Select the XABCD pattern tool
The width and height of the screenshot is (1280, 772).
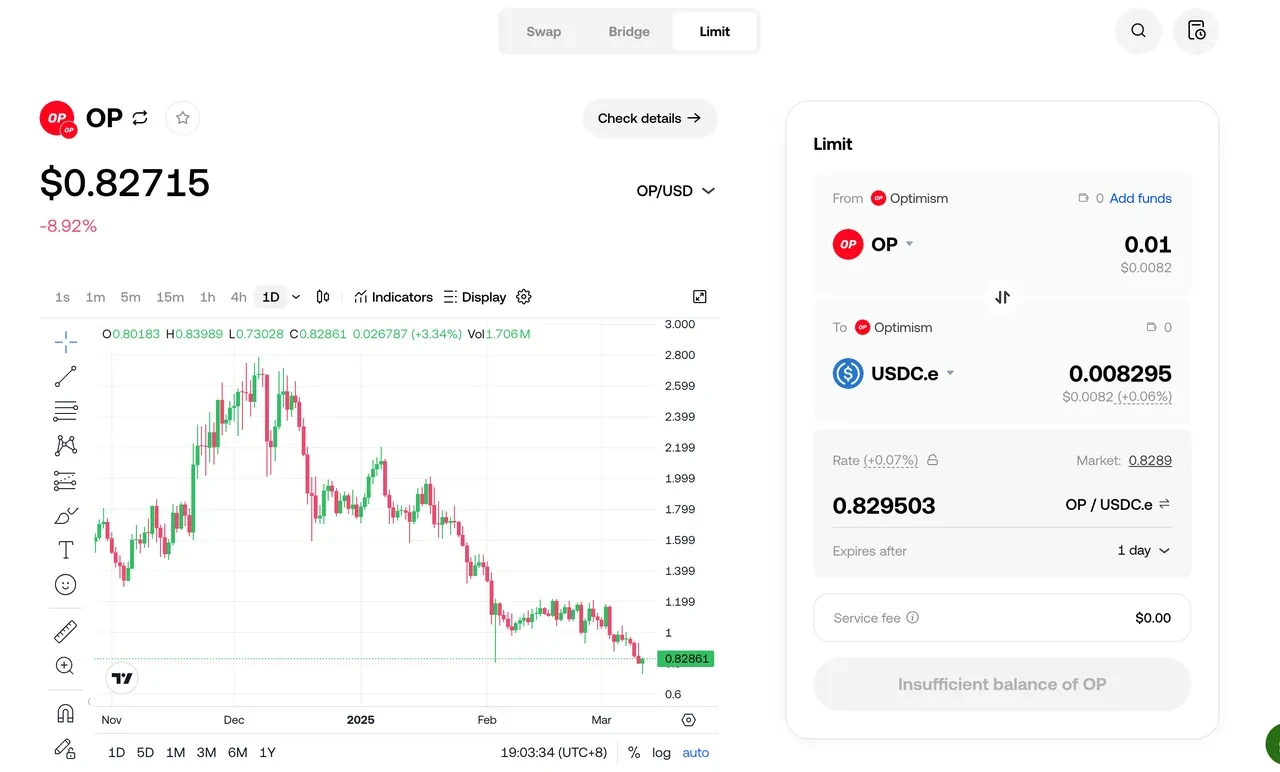[x=66, y=446]
